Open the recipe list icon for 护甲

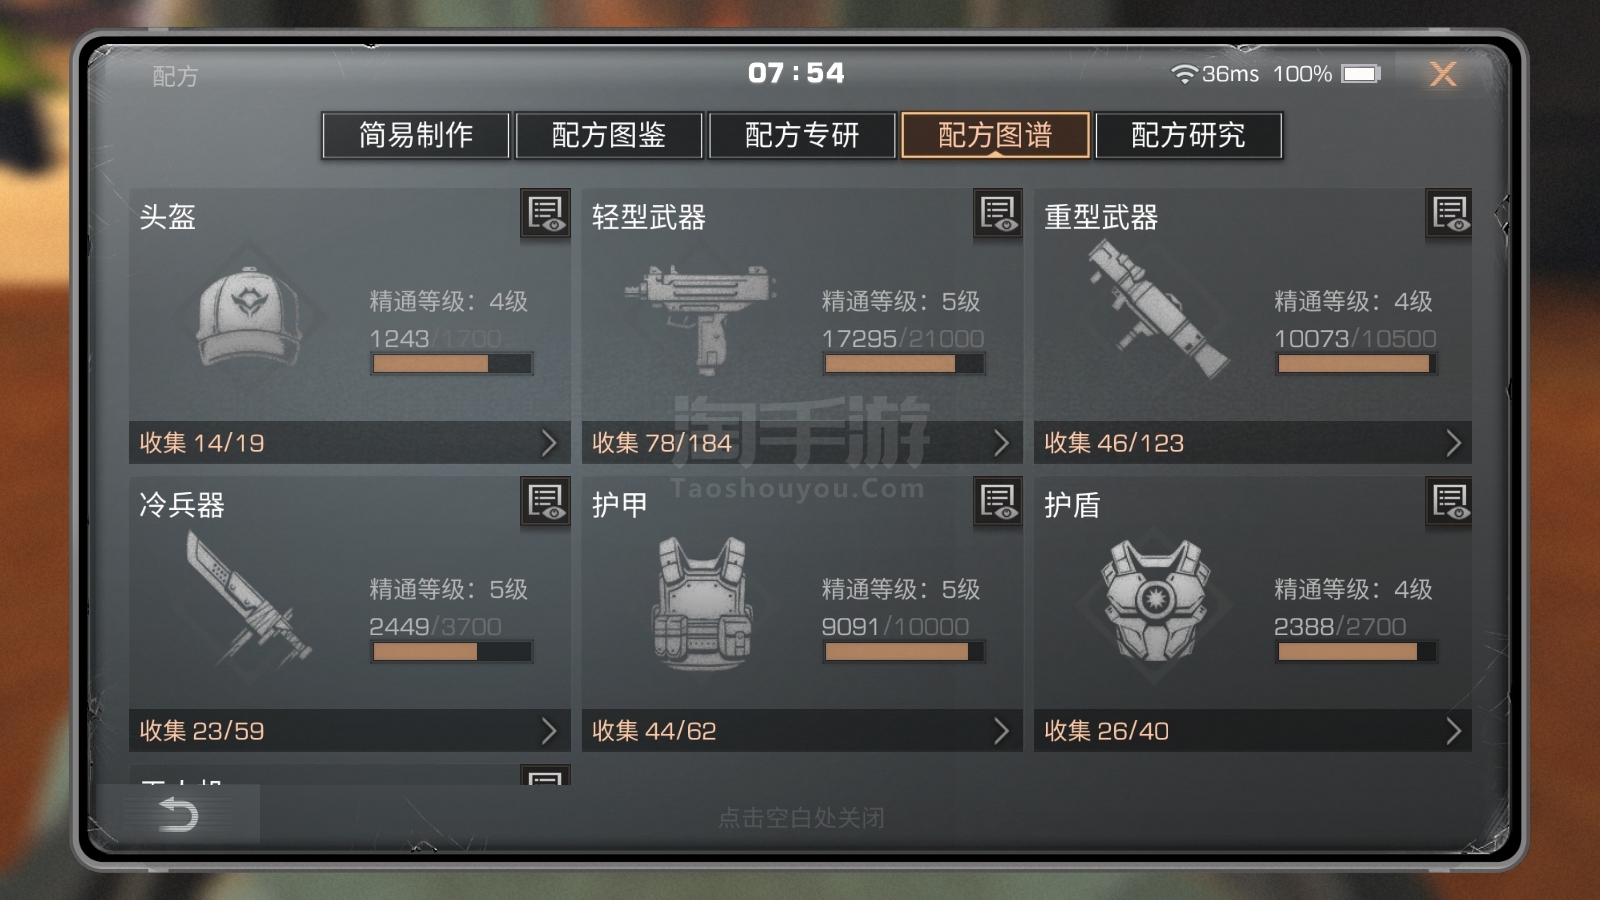[x=998, y=501]
